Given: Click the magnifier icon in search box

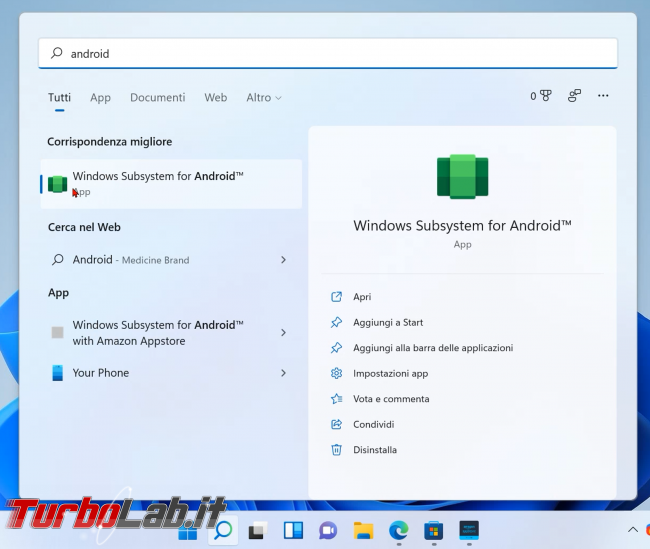Looking at the screenshot, I should [x=57, y=53].
